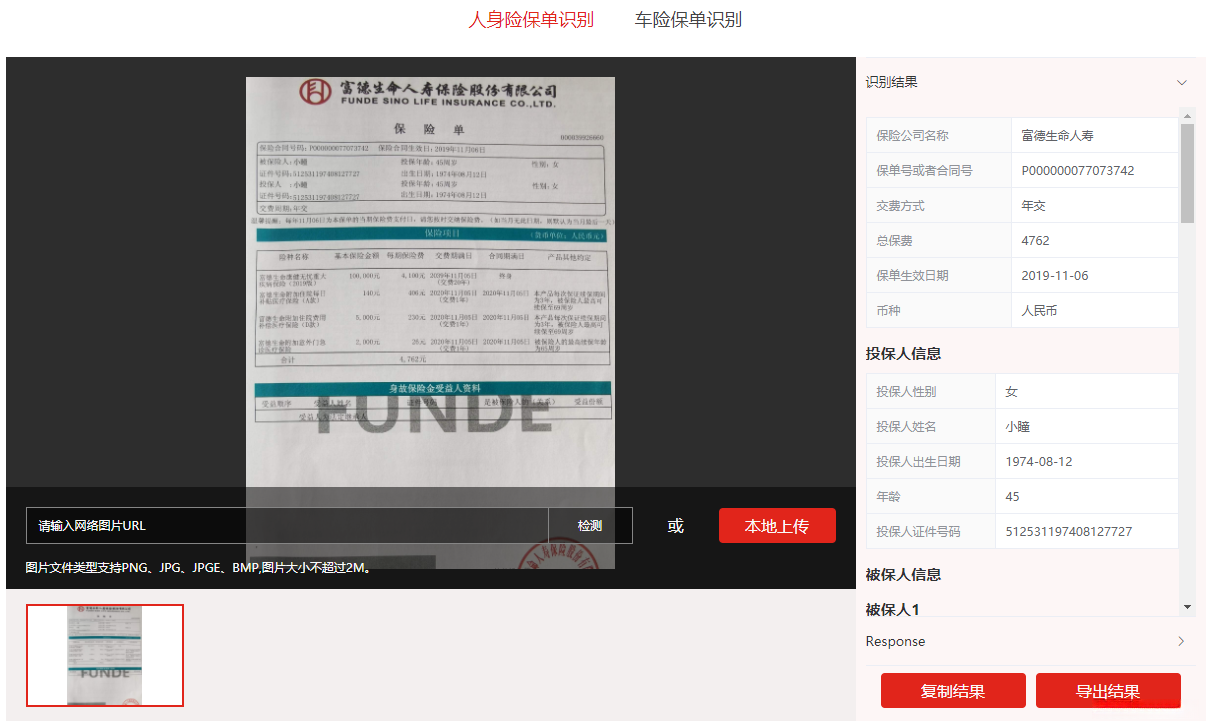Expand the Response section chevron
Viewport: 1212px width, 727px height.
pos(1181,641)
